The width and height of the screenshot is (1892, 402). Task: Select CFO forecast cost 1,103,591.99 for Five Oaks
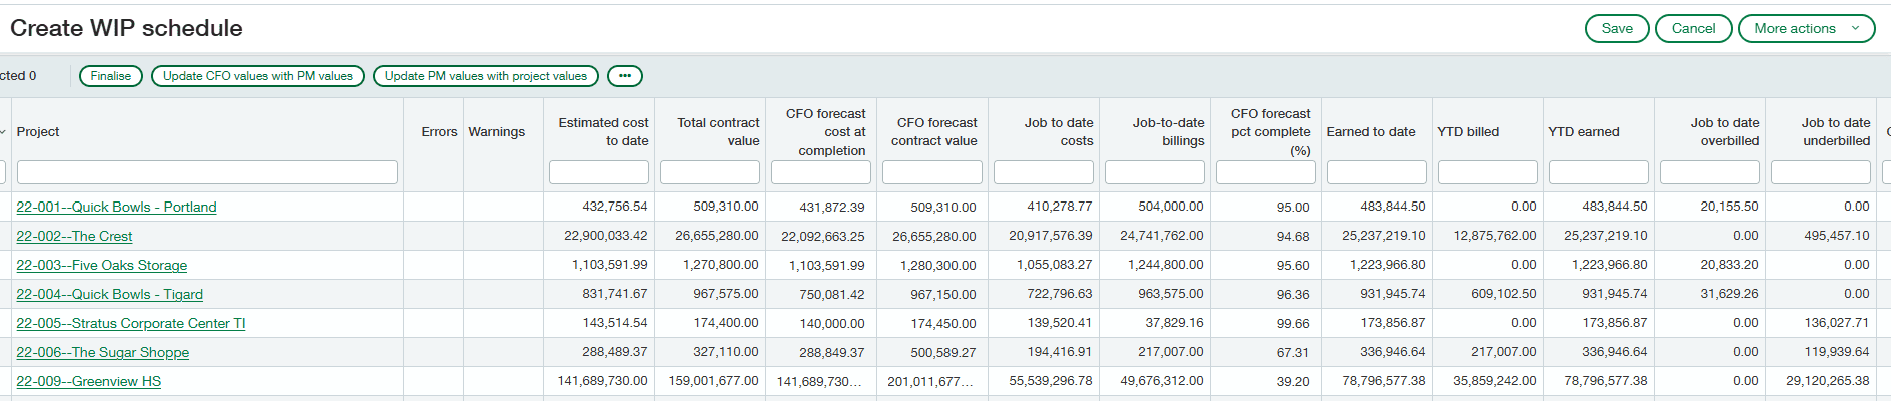click(x=821, y=265)
